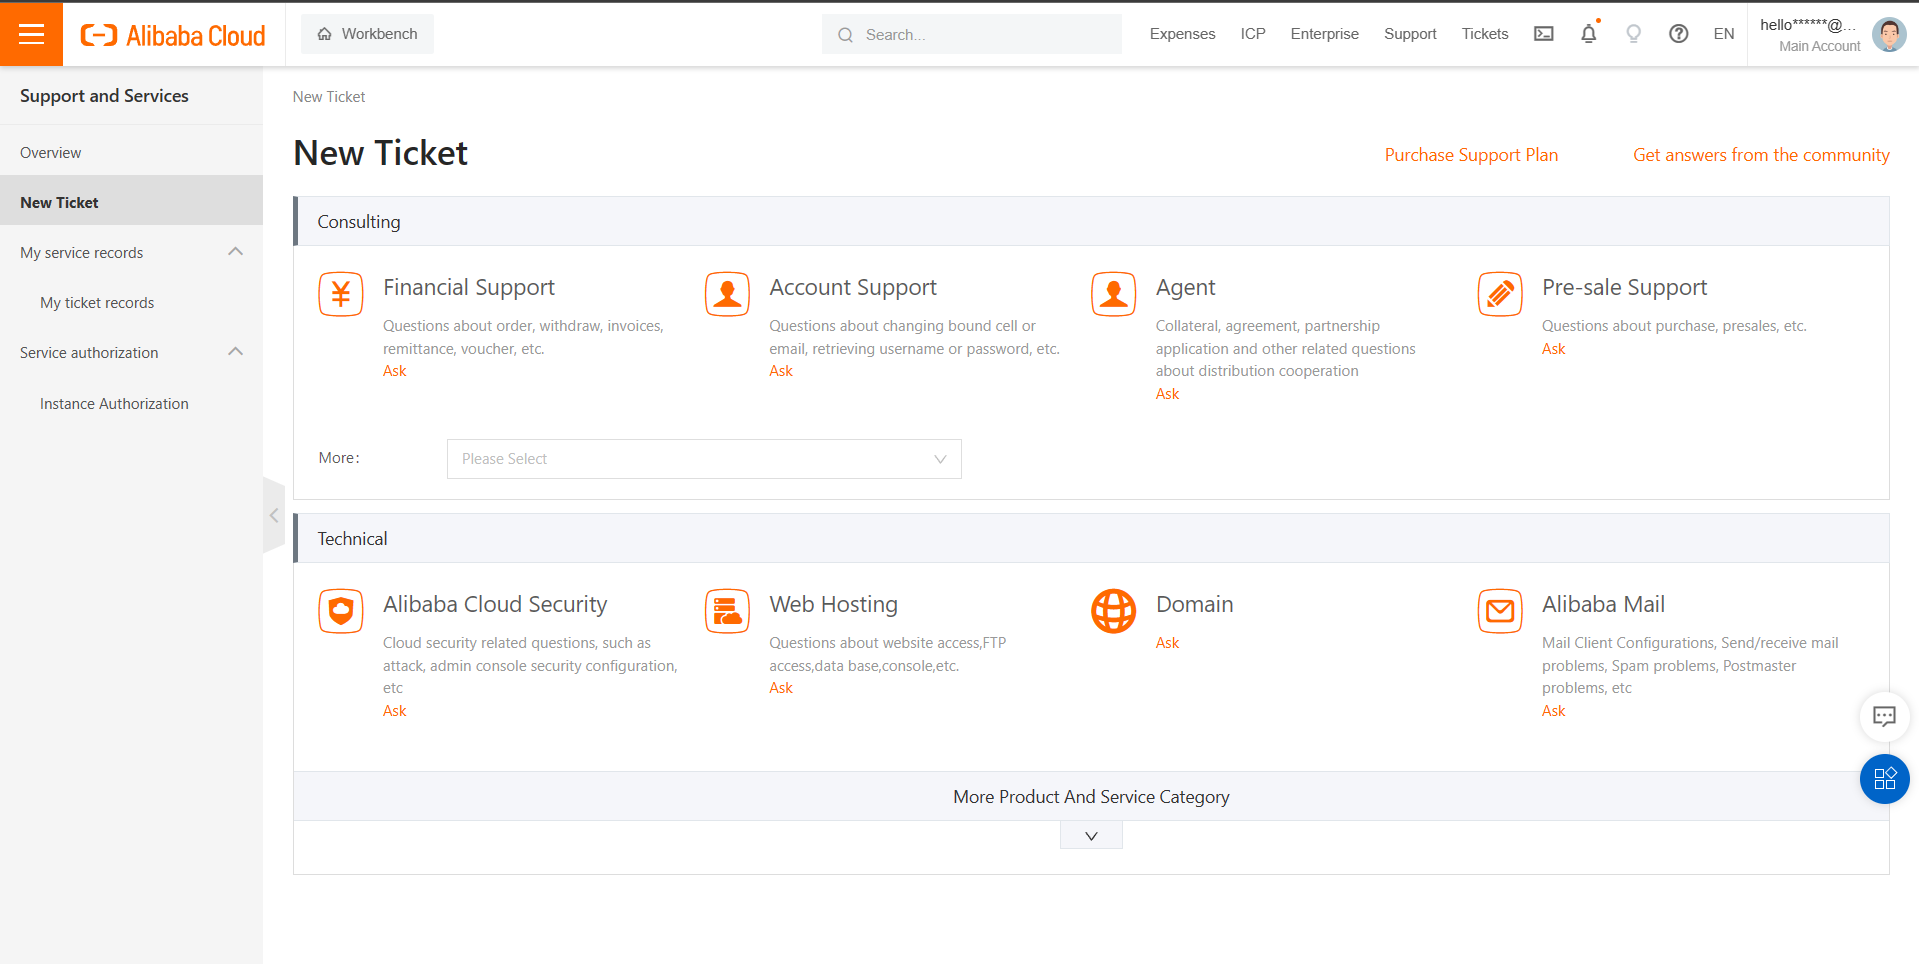Open the Support menu

point(1410,34)
